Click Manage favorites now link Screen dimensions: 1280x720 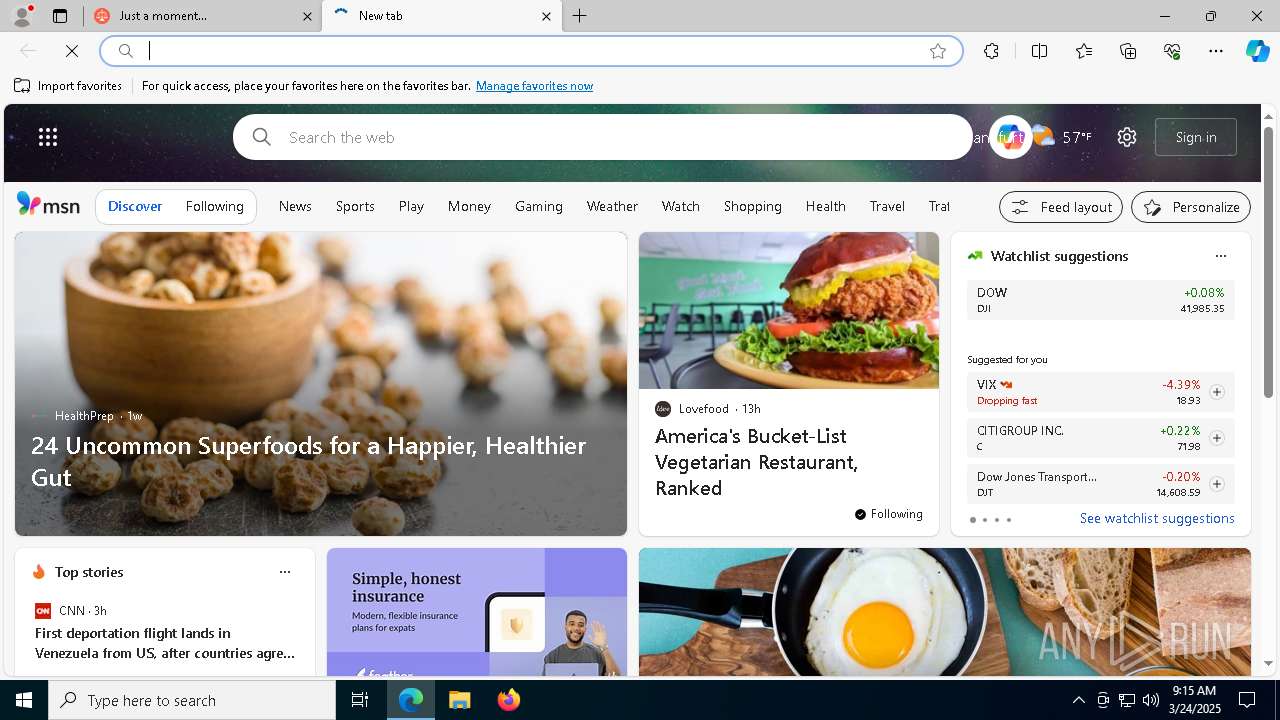[534, 86]
